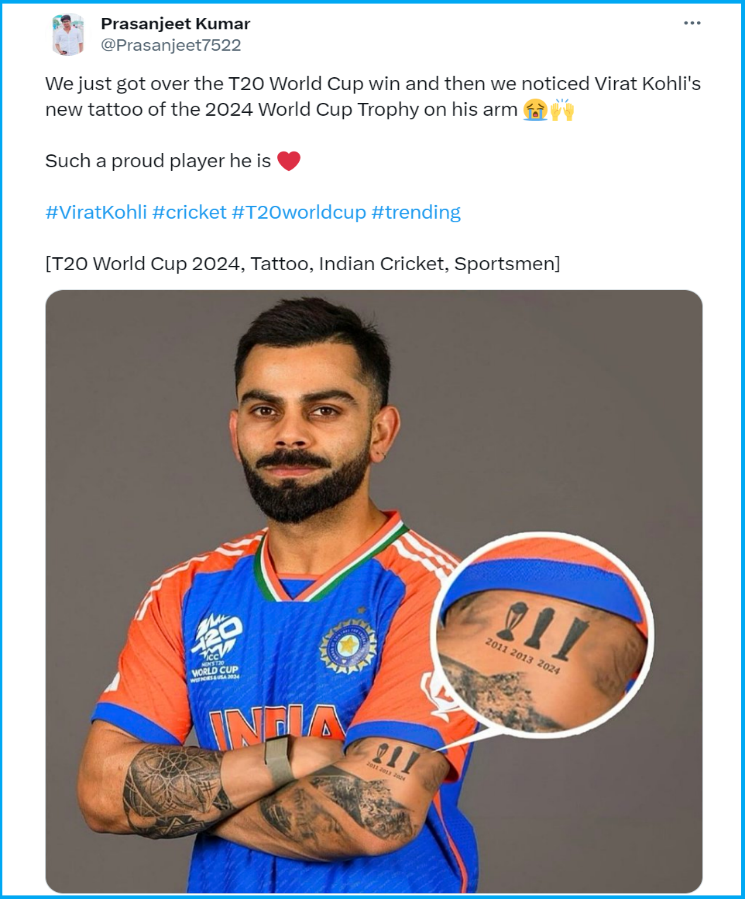The width and height of the screenshot is (745, 899).
Task: Select the #trending hashtag
Action: point(416,212)
